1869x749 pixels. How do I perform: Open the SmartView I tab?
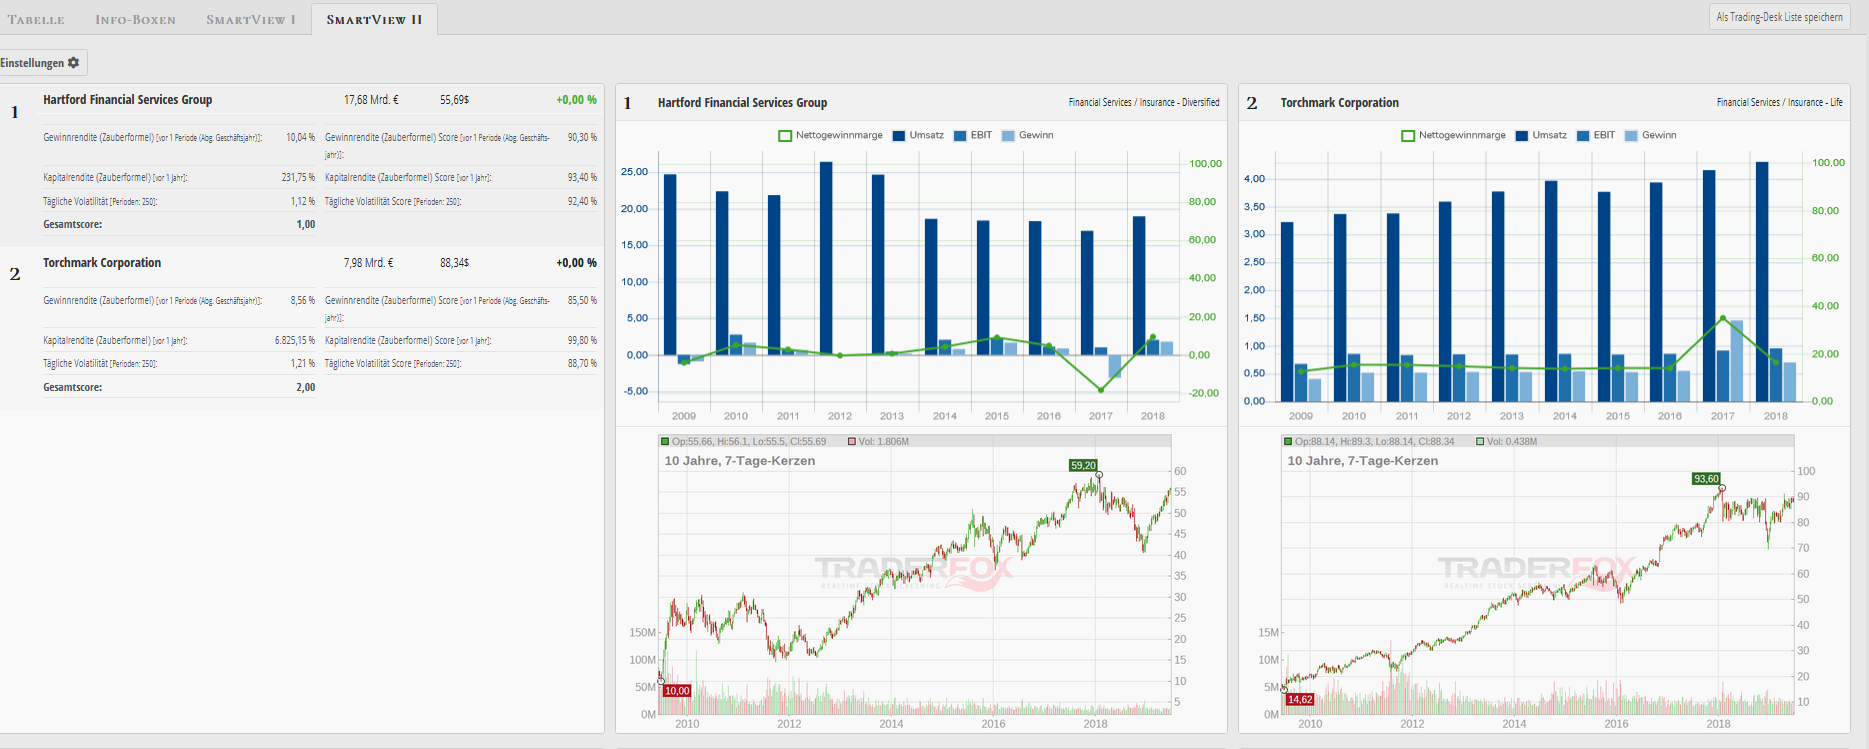point(251,19)
